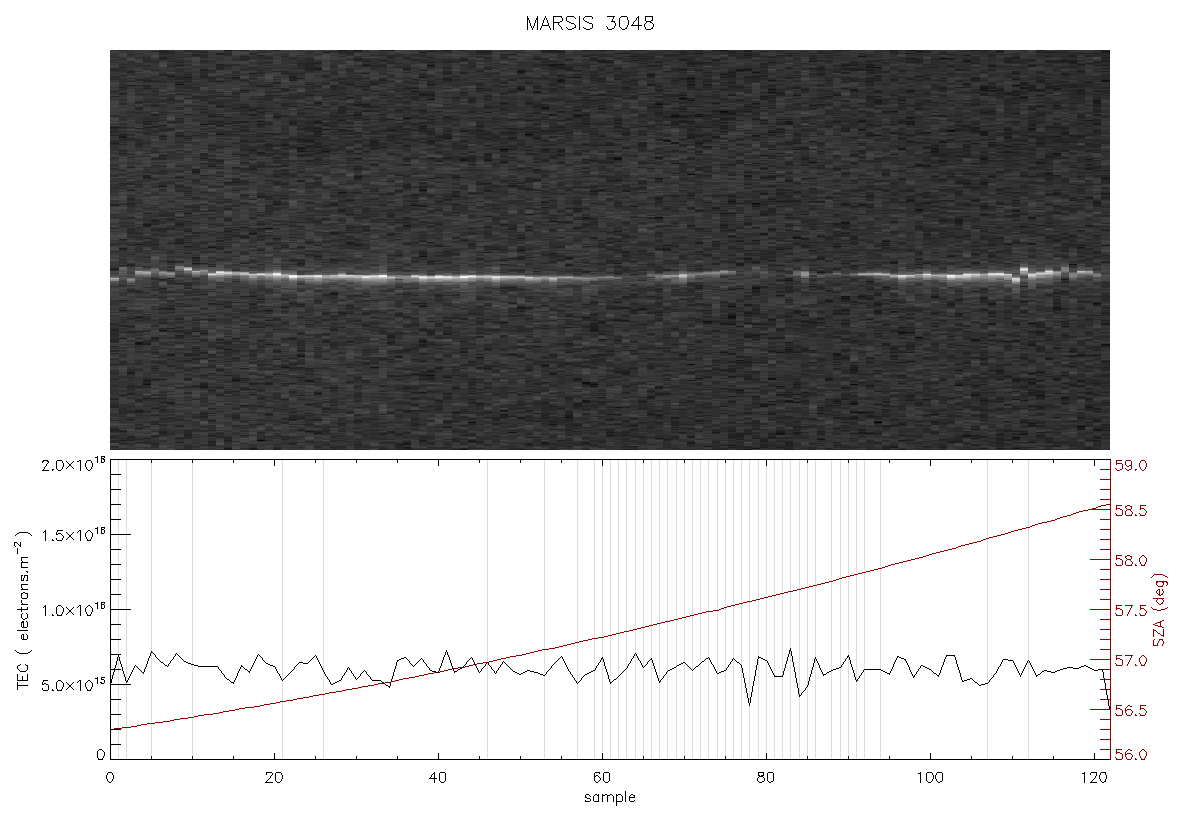Click the x-axis tick label 0

pyautogui.click(x=111, y=778)
